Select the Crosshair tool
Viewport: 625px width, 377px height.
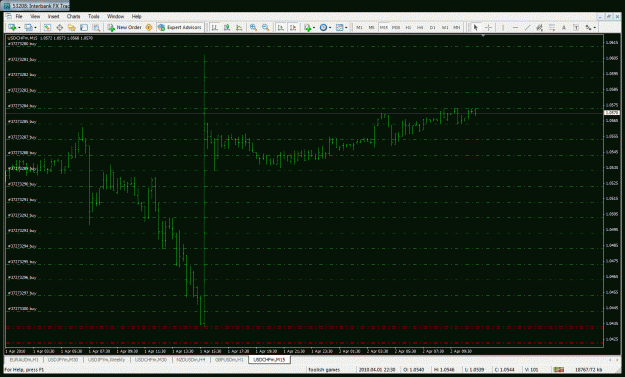(x=488, y=27)
